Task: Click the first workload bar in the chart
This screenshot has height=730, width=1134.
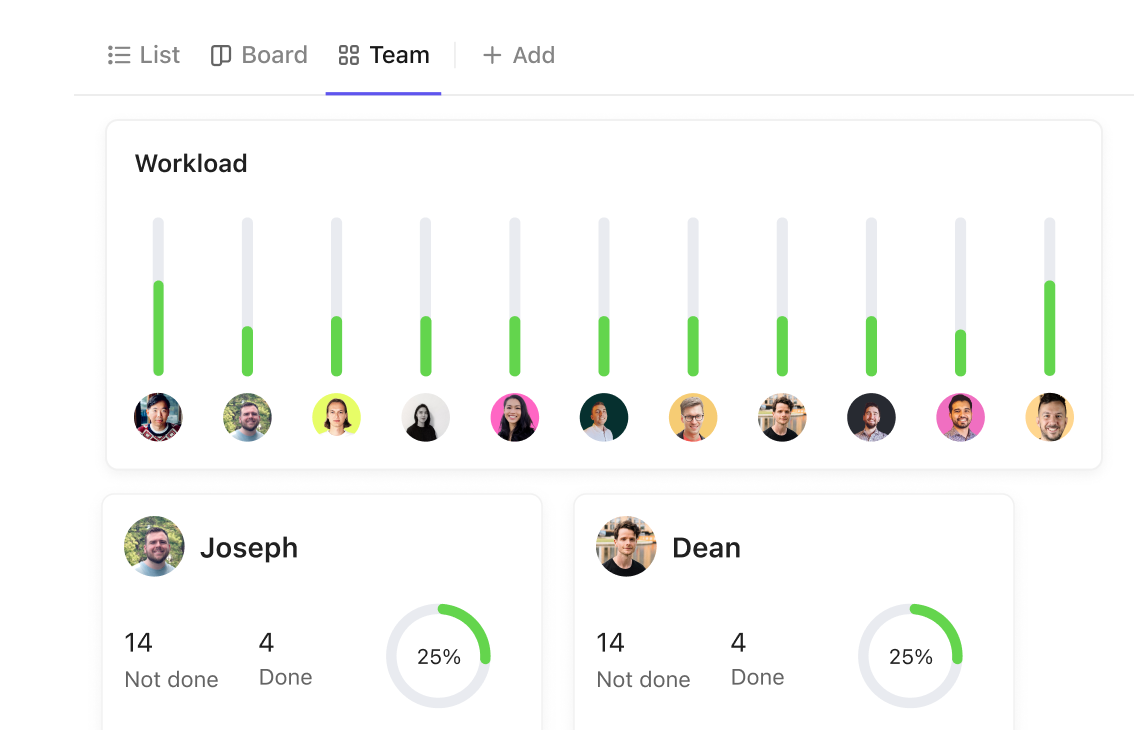Action: tap(158, 297)
